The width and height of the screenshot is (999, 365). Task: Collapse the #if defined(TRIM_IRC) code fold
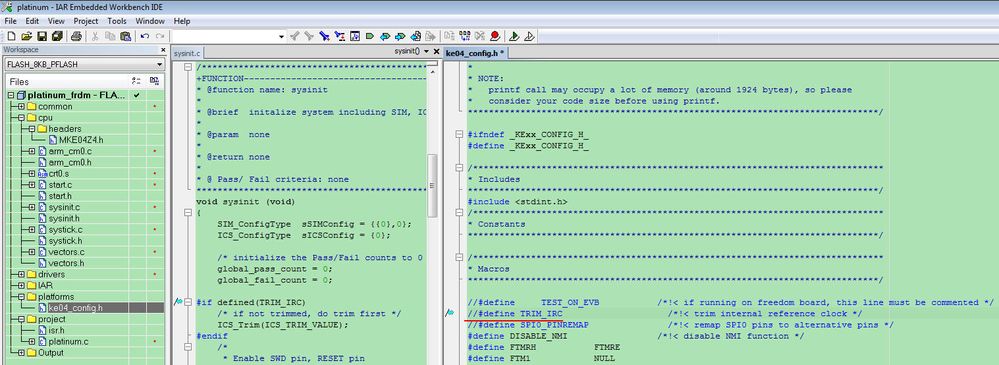(188, 302)
